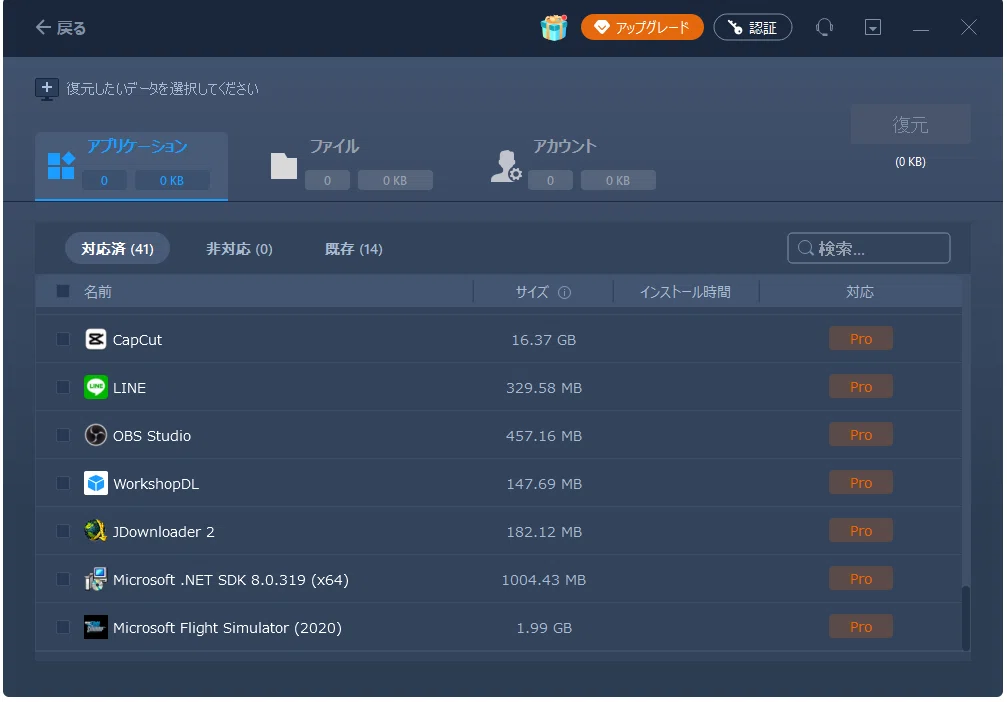Click the Pro badge for OBS Studio
Image resolution: width=1007 pixels, height=702 pixels.
(x=861, y=435)
